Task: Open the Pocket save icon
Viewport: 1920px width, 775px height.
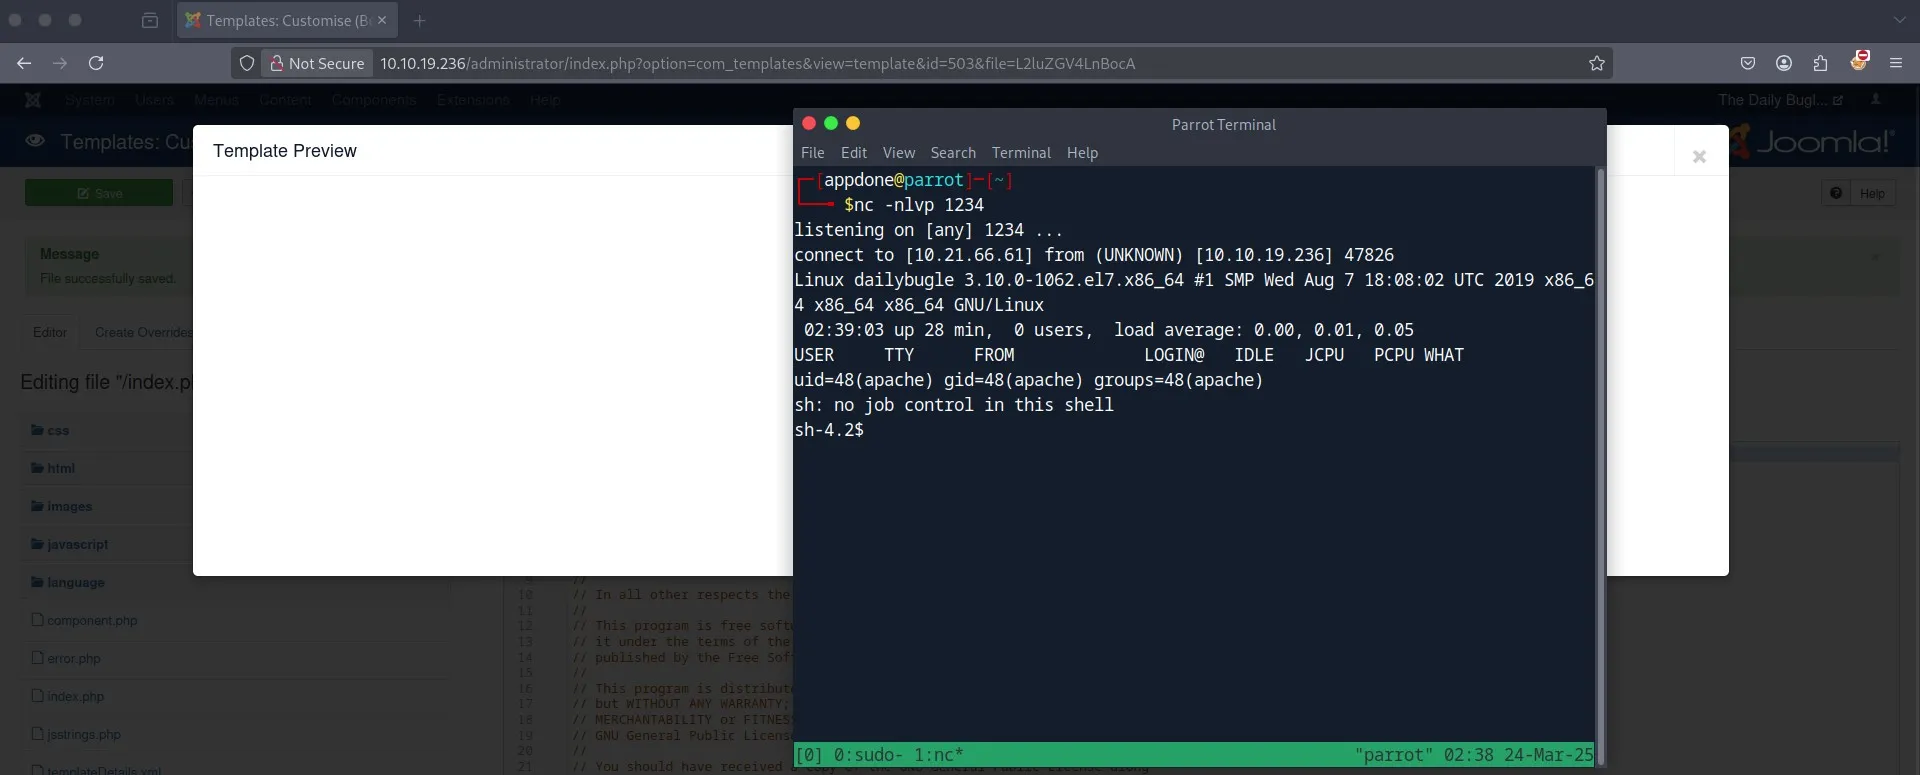Action: [x=1748, y=63]
